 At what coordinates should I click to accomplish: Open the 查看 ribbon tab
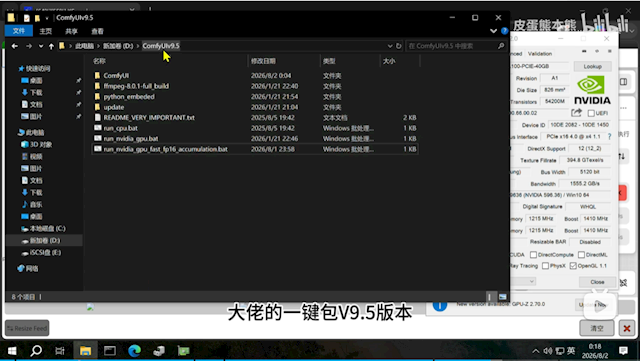97,31
